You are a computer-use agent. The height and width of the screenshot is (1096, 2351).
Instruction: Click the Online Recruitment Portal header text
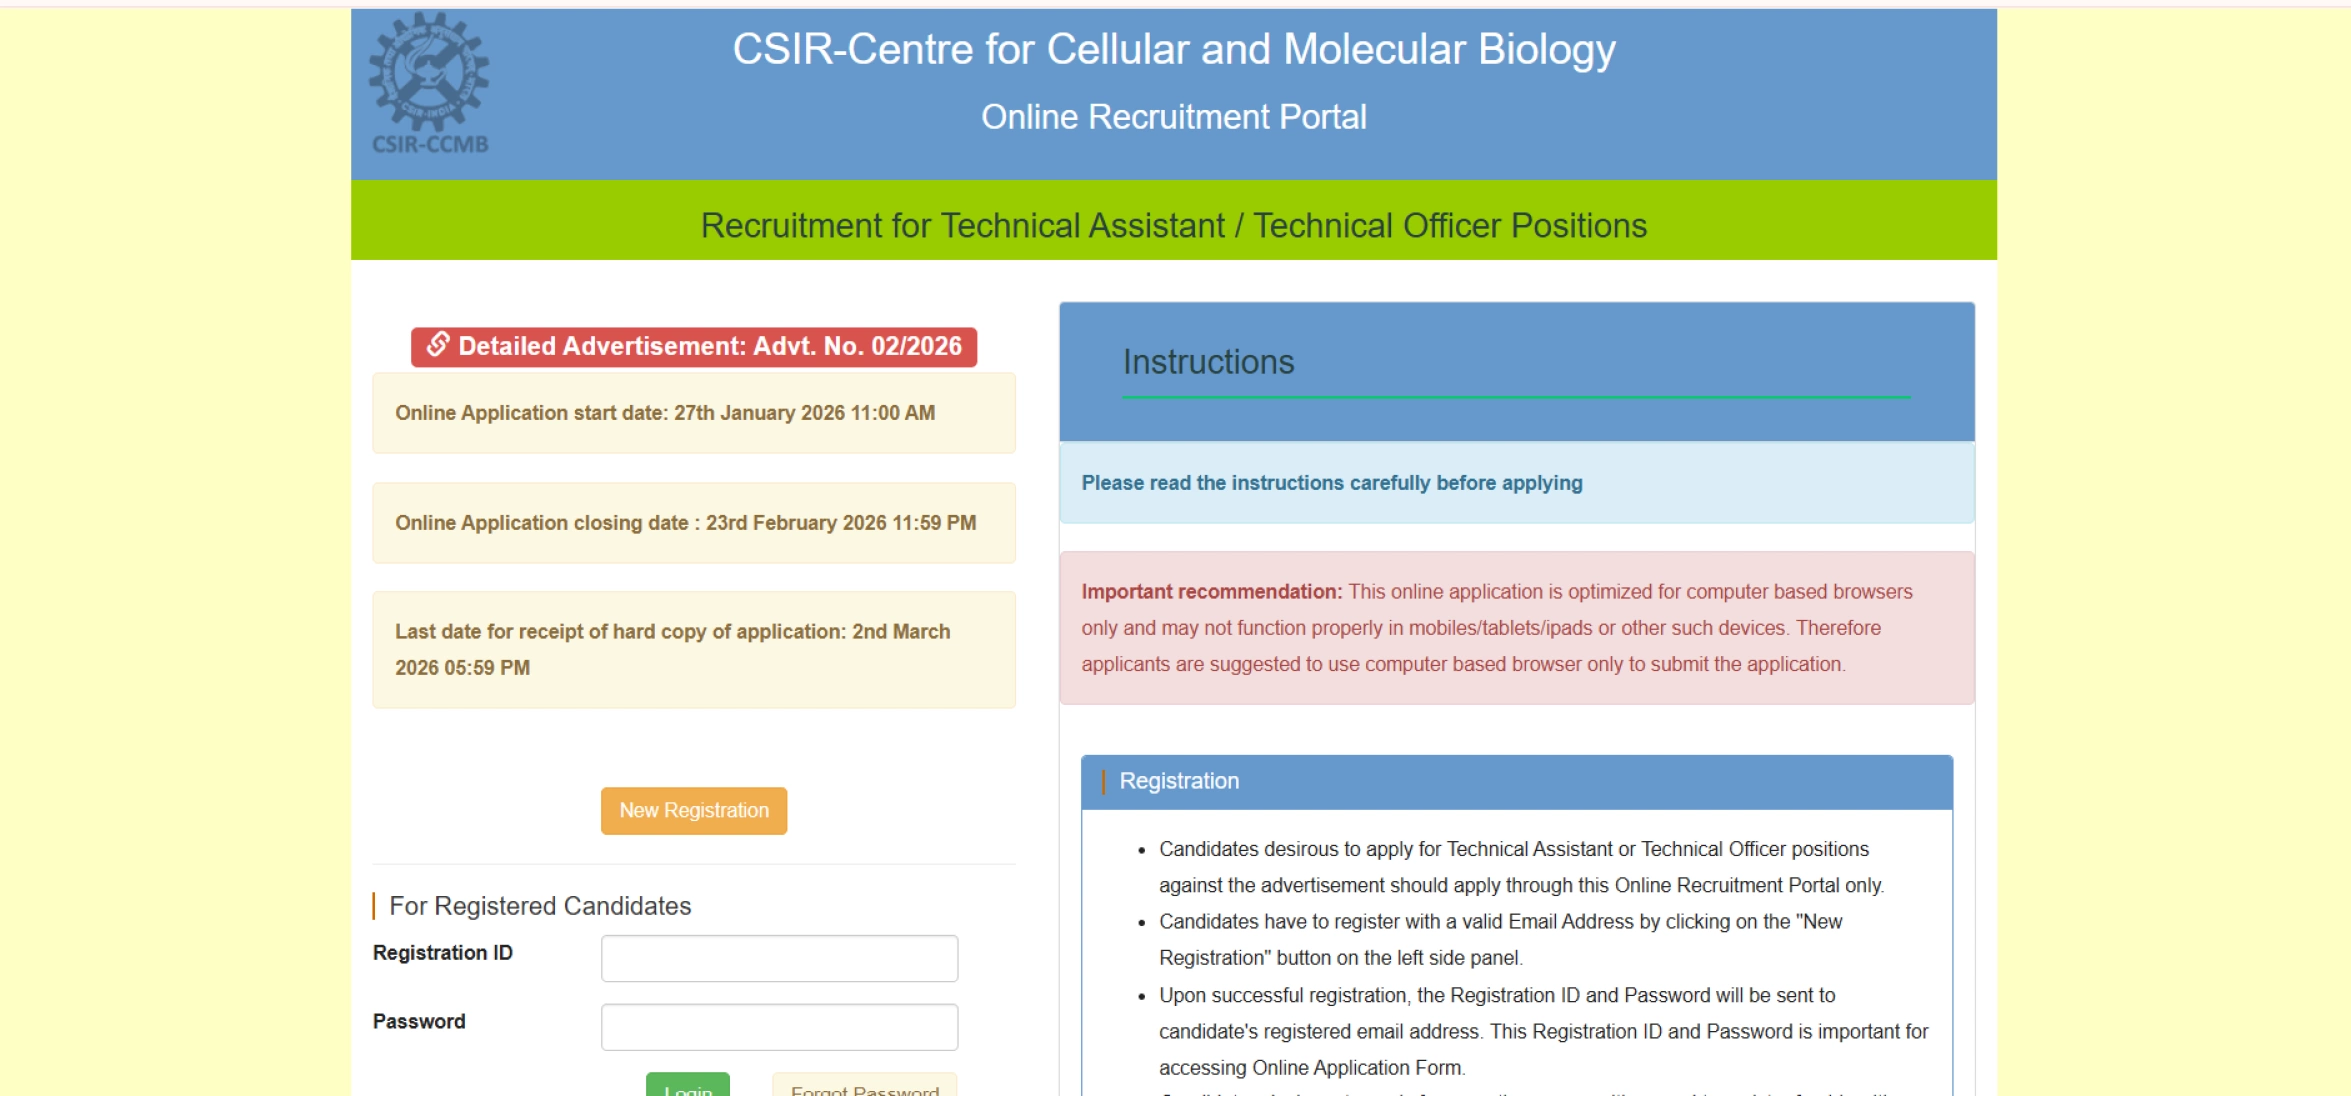point(1173,117)
